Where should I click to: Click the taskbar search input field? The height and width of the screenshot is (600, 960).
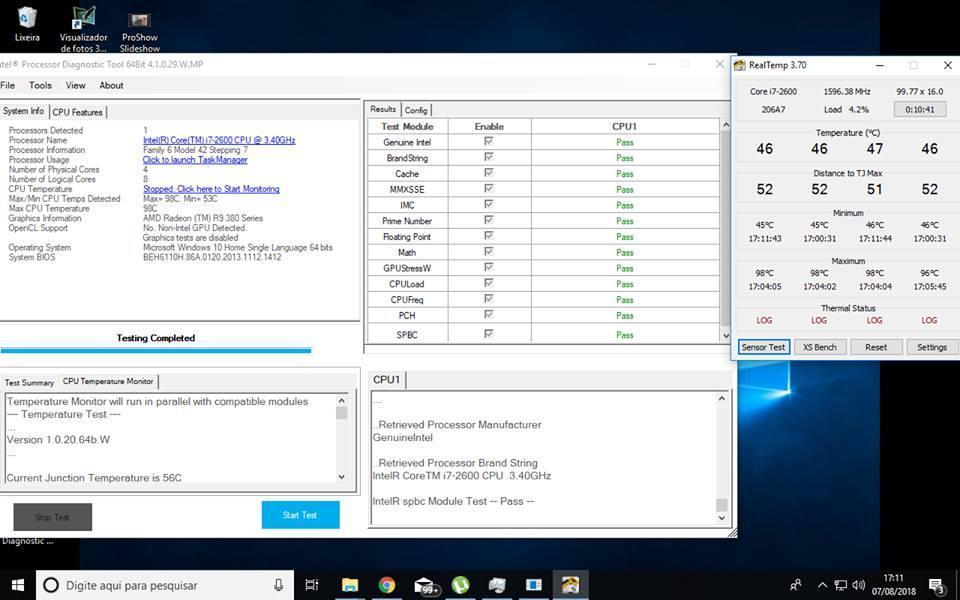point(165,585)
